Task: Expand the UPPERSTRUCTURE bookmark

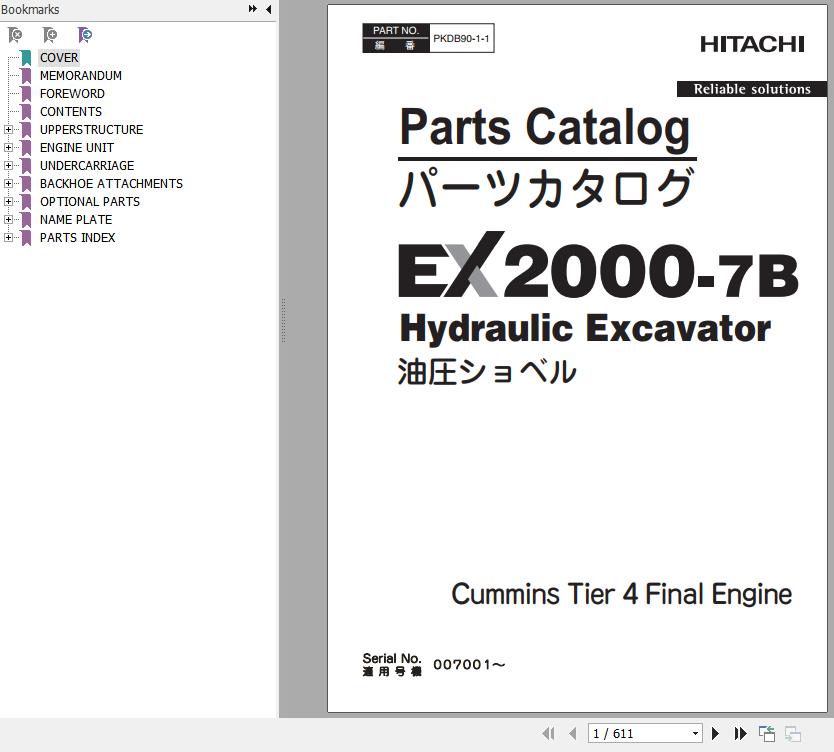Action: (x=8, y=130)
